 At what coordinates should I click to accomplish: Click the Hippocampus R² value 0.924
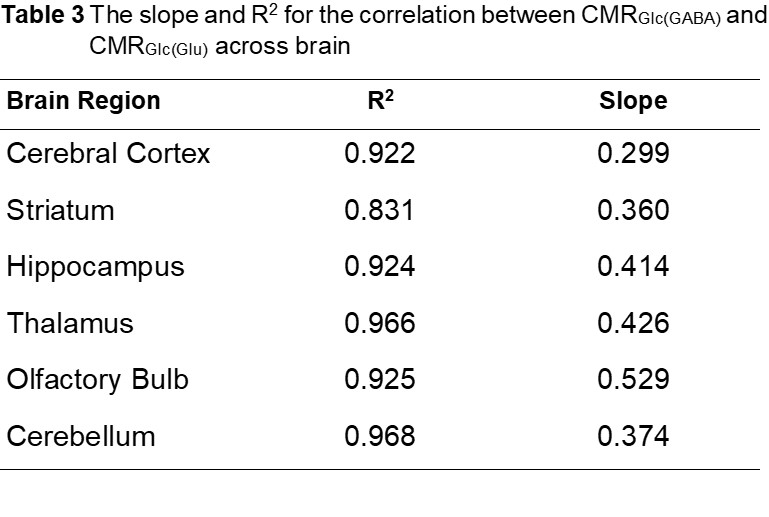380,266
